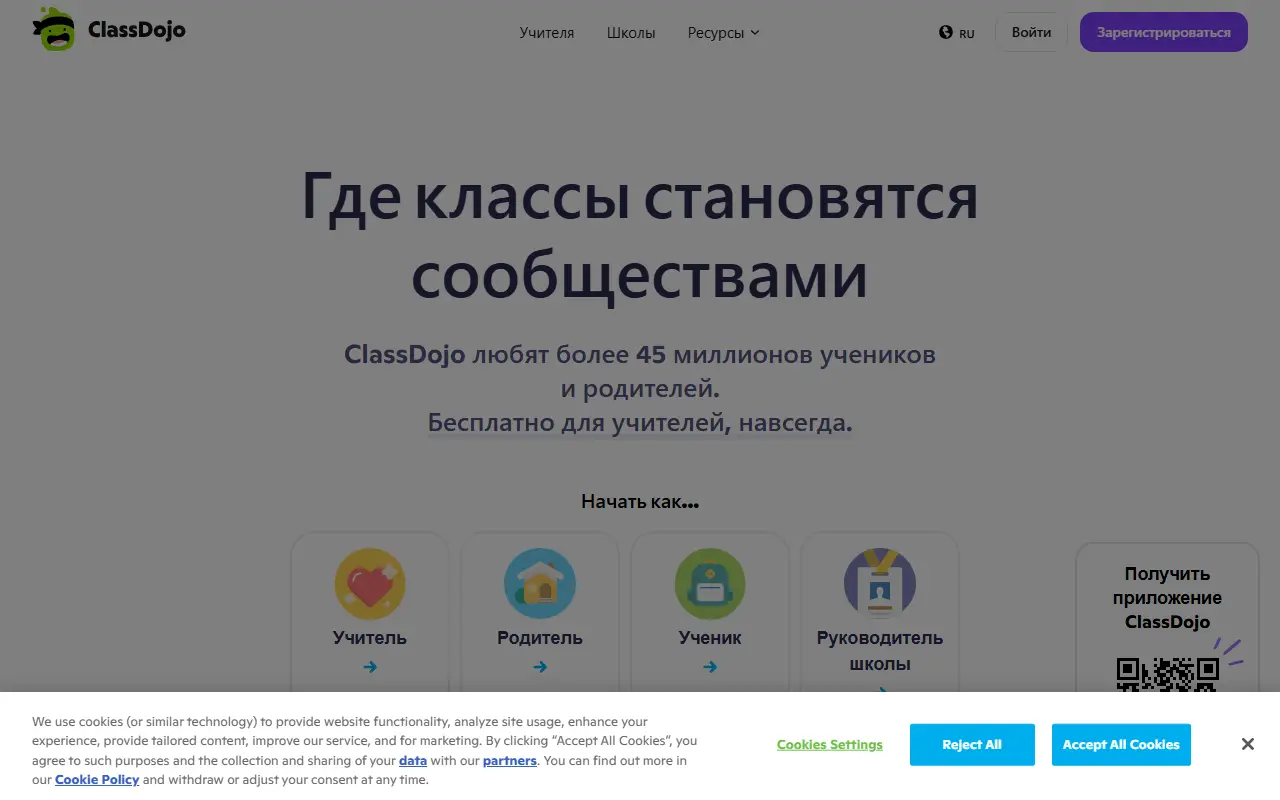Click the globe language icon

point(946,32)
